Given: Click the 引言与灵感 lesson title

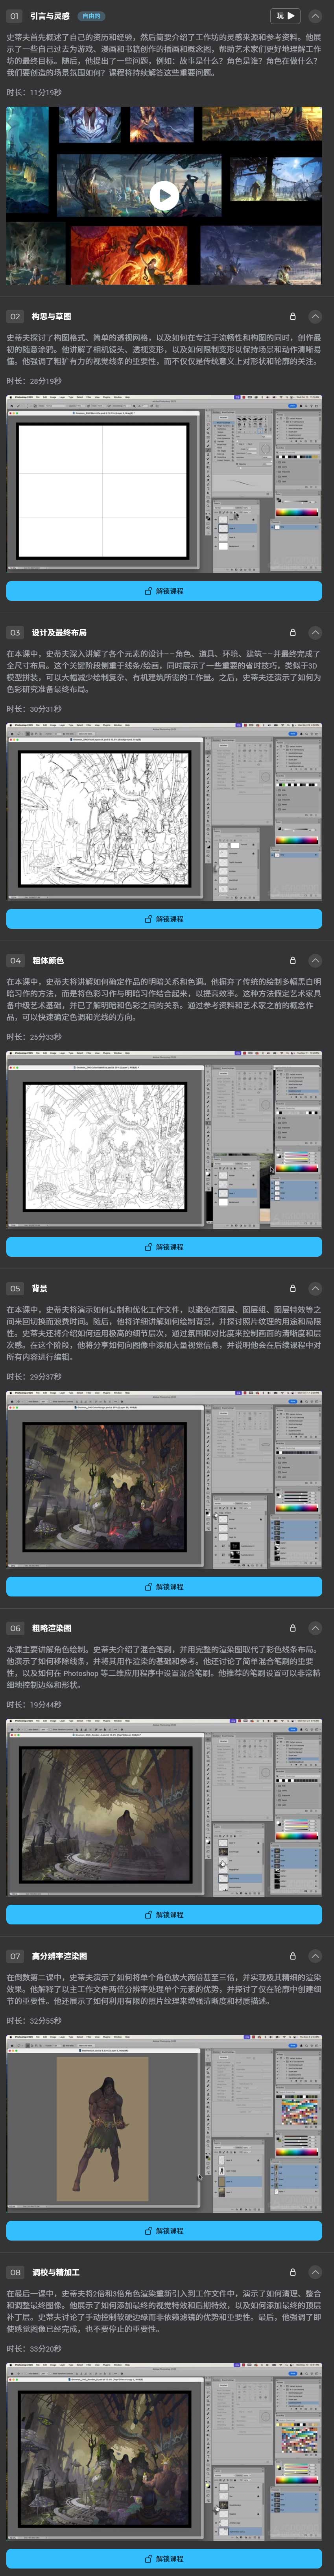Looking at the screenshot, I should point(50,16).
